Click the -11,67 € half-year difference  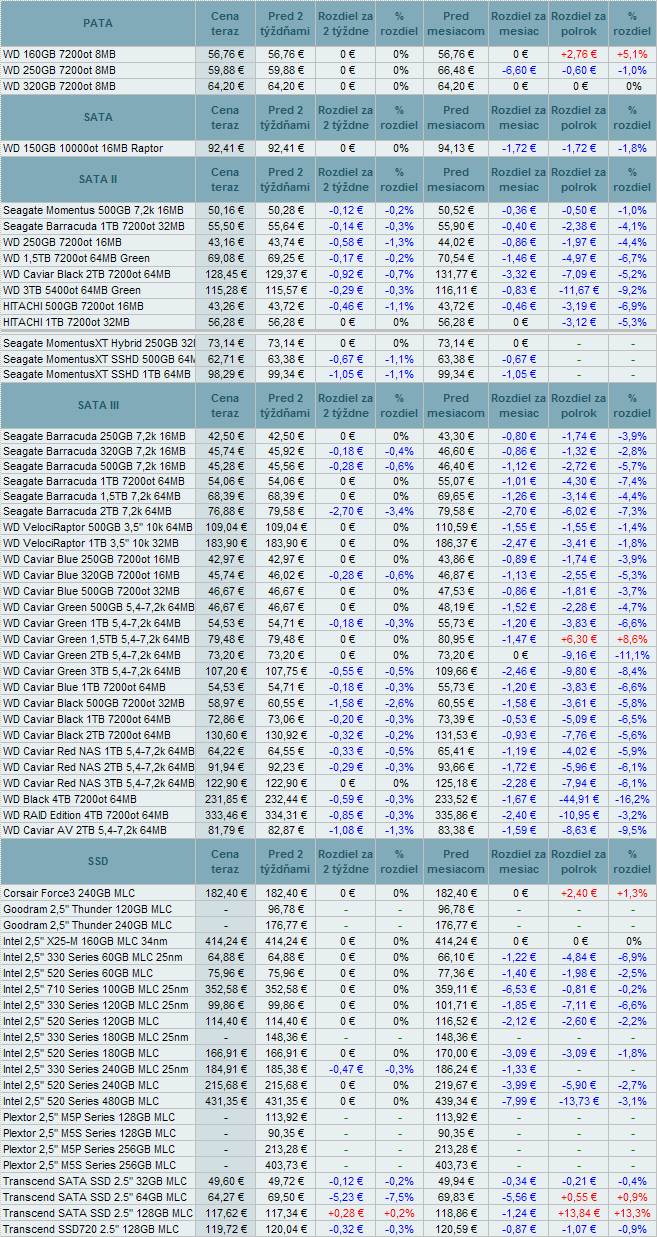click(x=578, y=290)
